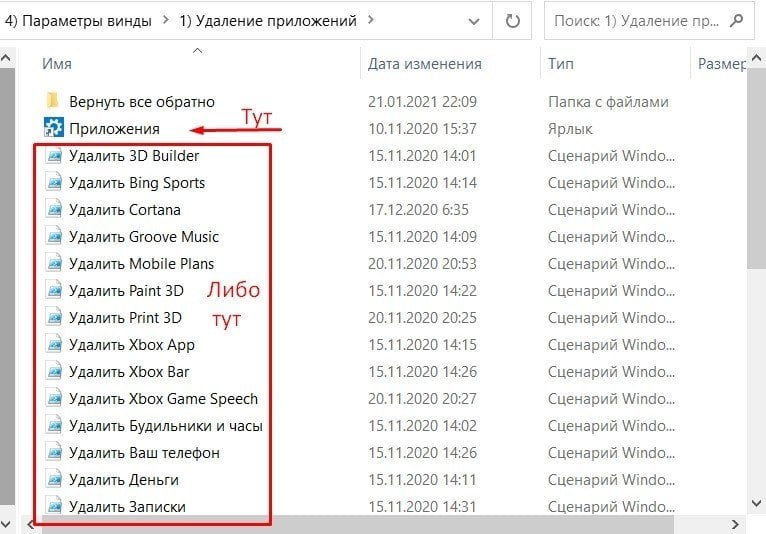Click the horizontal scrollbar thumb

point(358,525)
